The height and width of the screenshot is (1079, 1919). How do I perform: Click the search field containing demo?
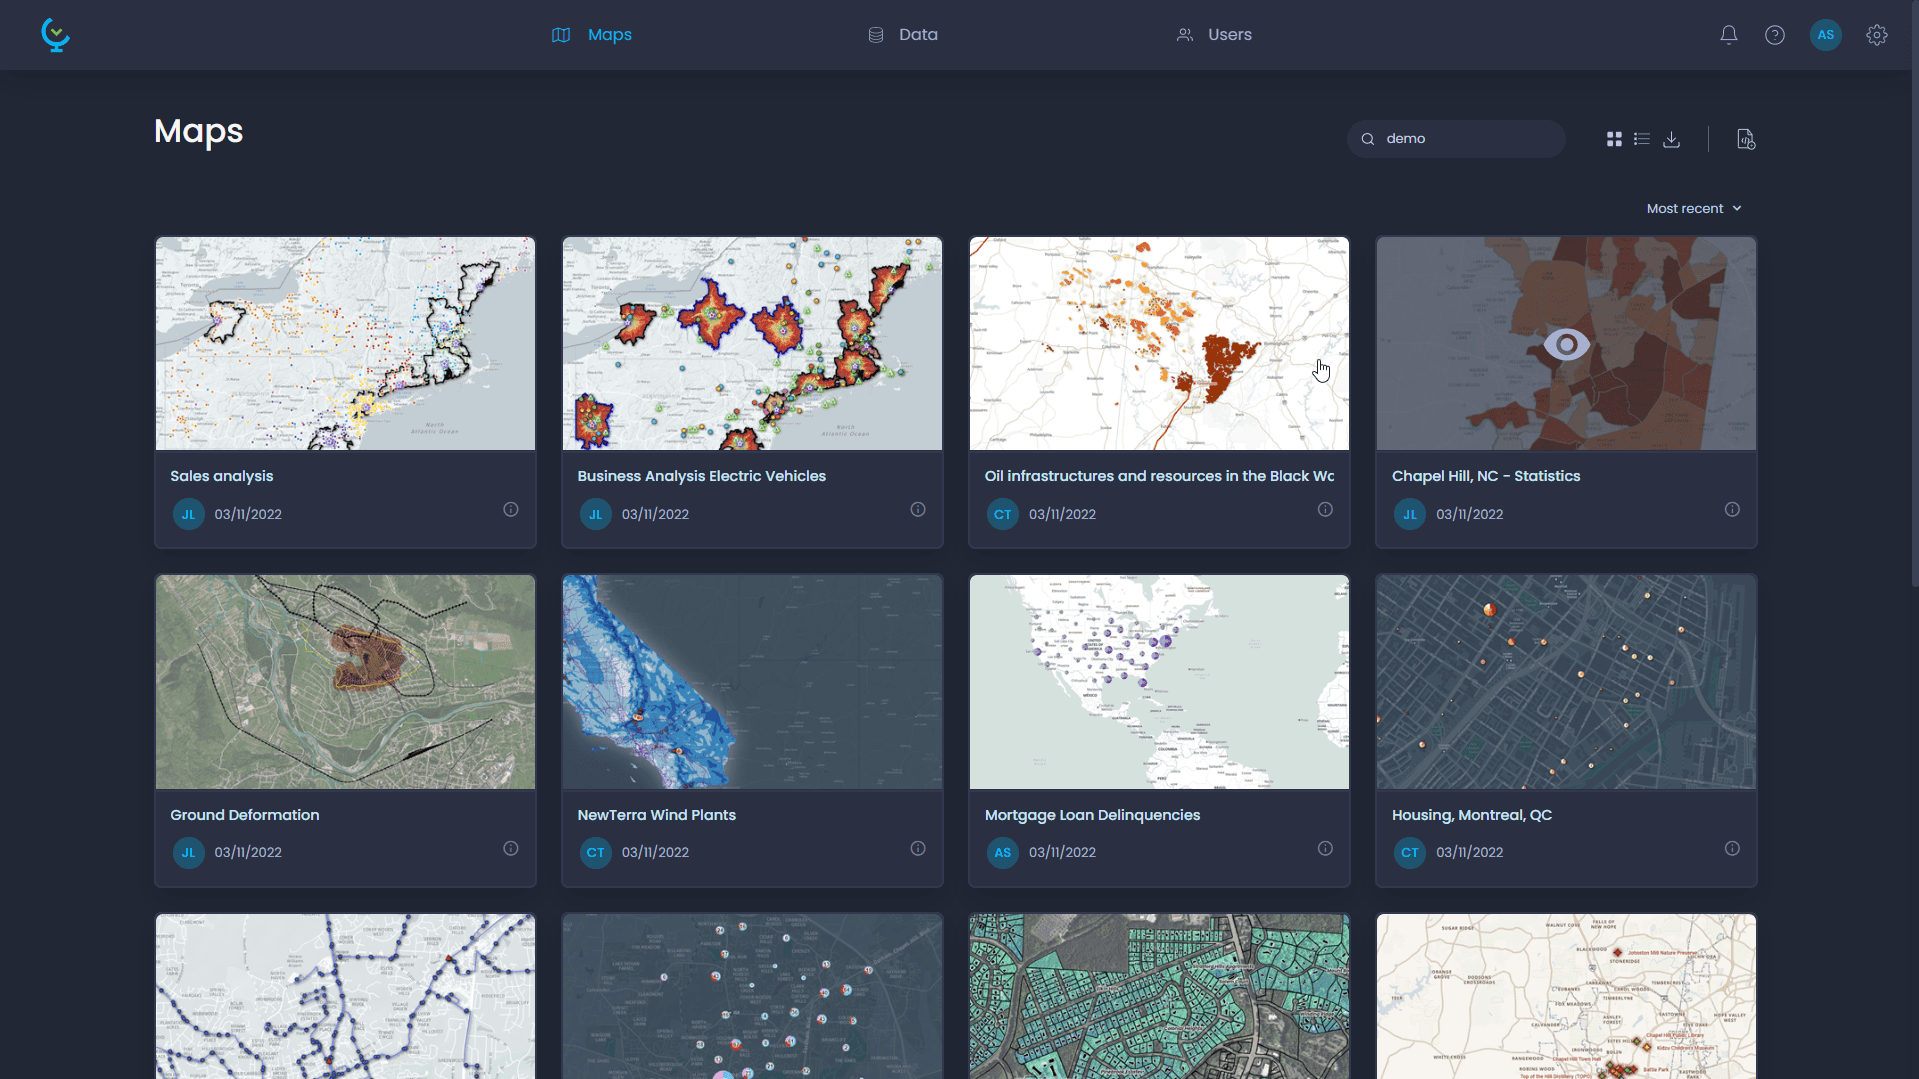1455,139
